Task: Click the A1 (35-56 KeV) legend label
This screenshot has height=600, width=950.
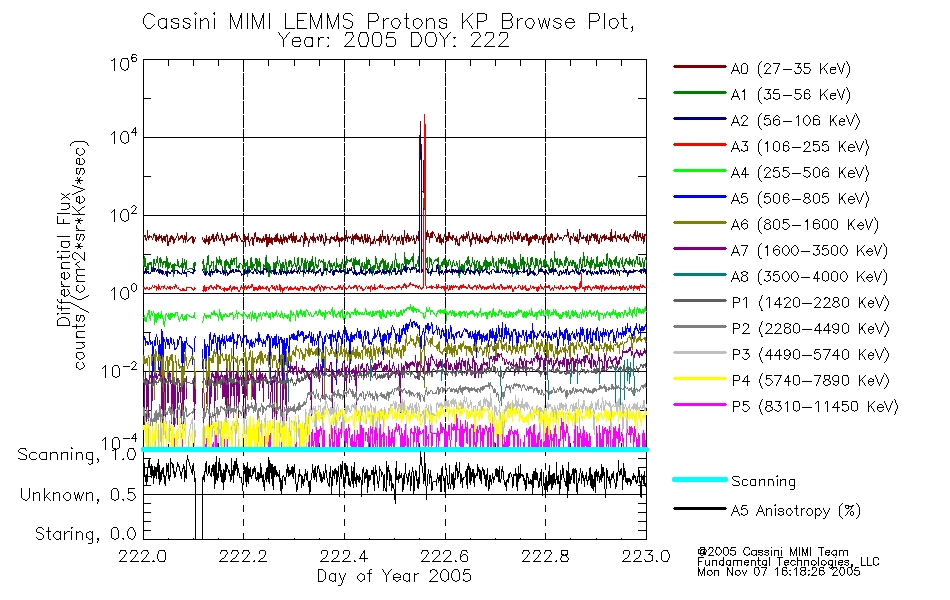Action: click(791, 95)
